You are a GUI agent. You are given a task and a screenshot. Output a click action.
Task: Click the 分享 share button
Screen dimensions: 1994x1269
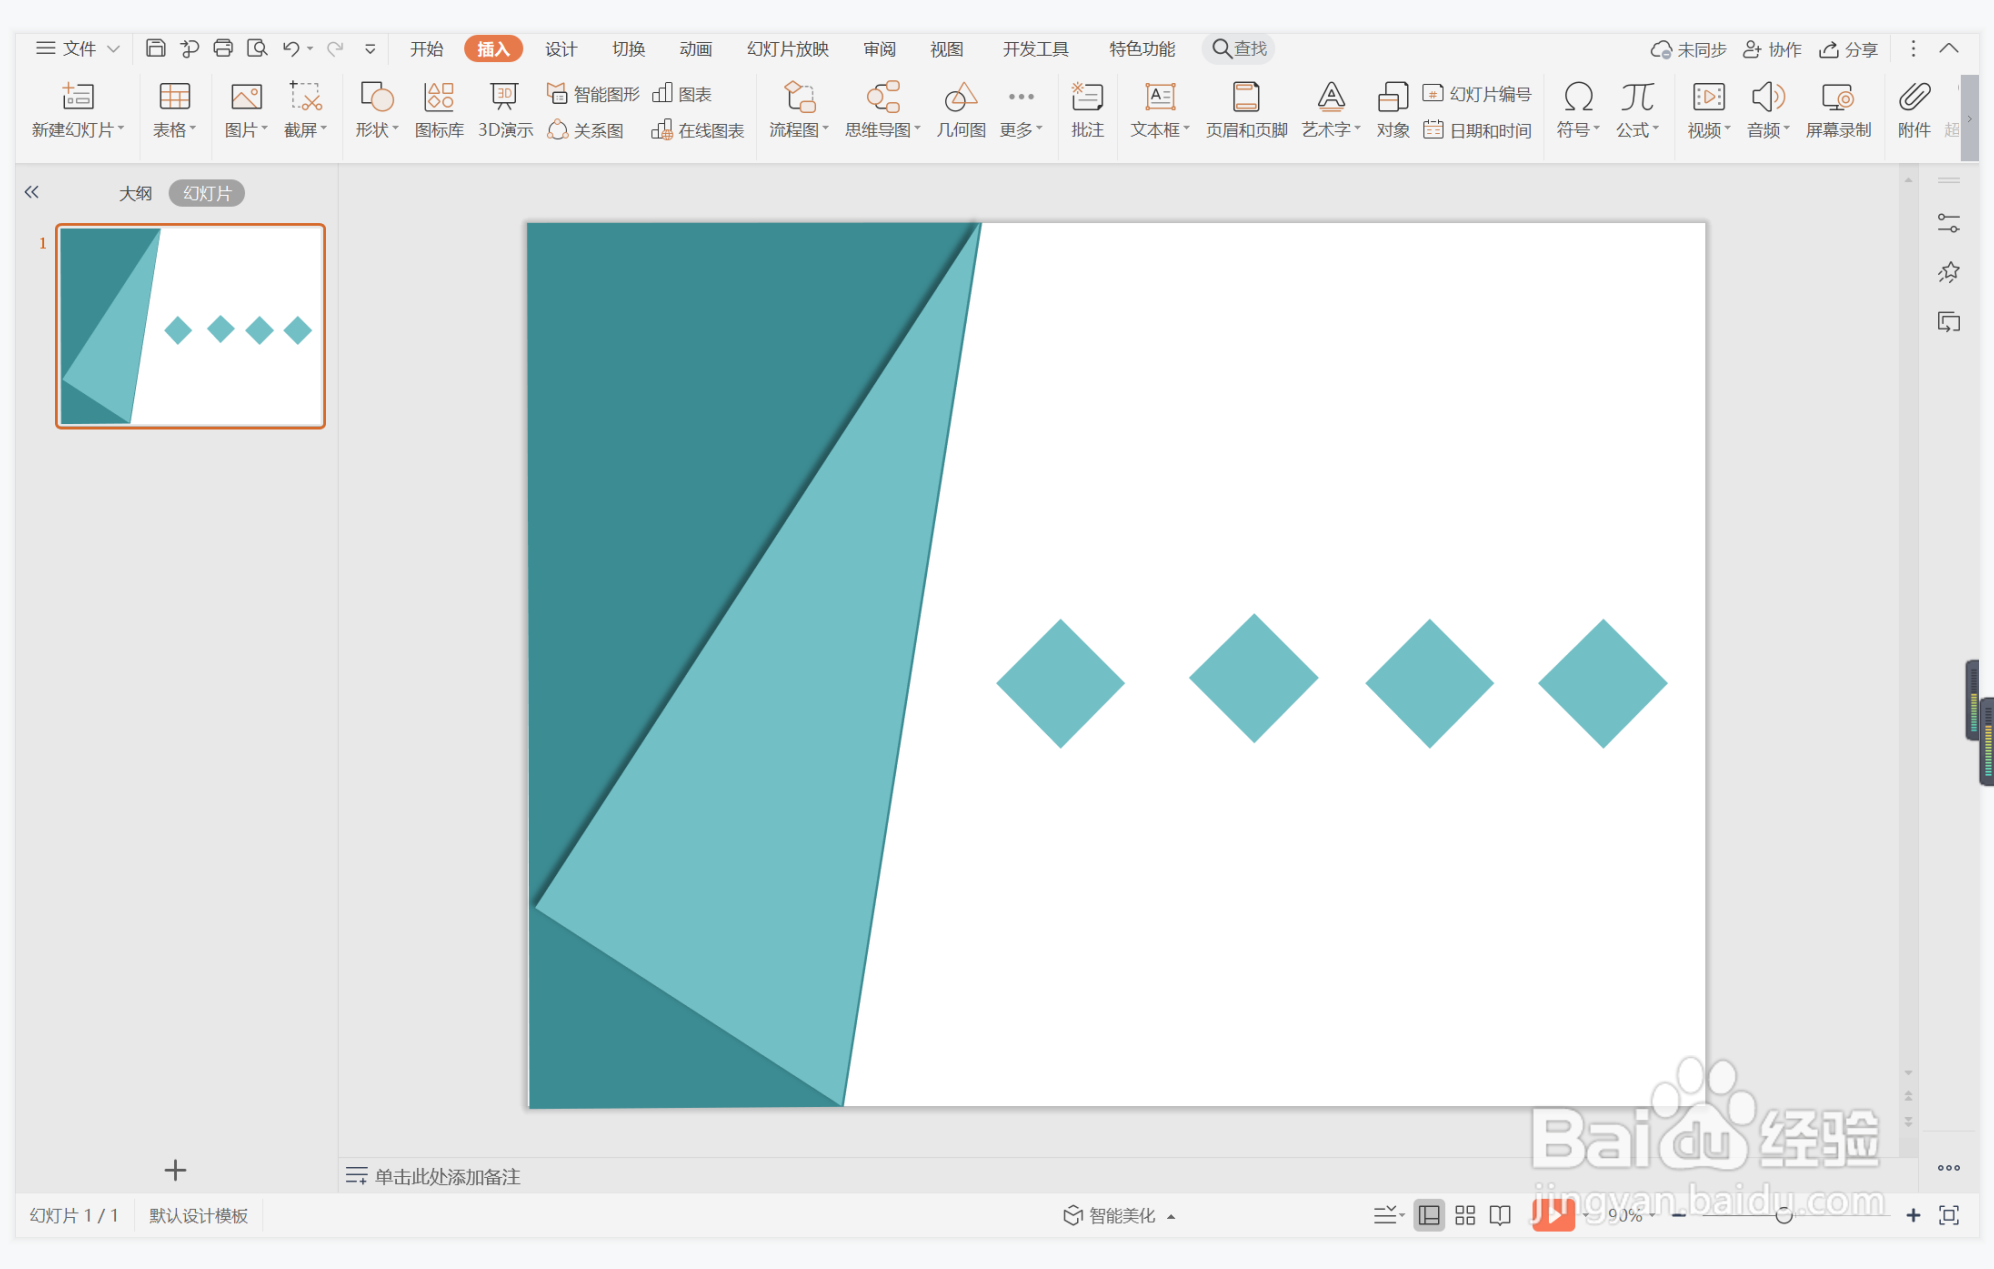click(1848, 49)
